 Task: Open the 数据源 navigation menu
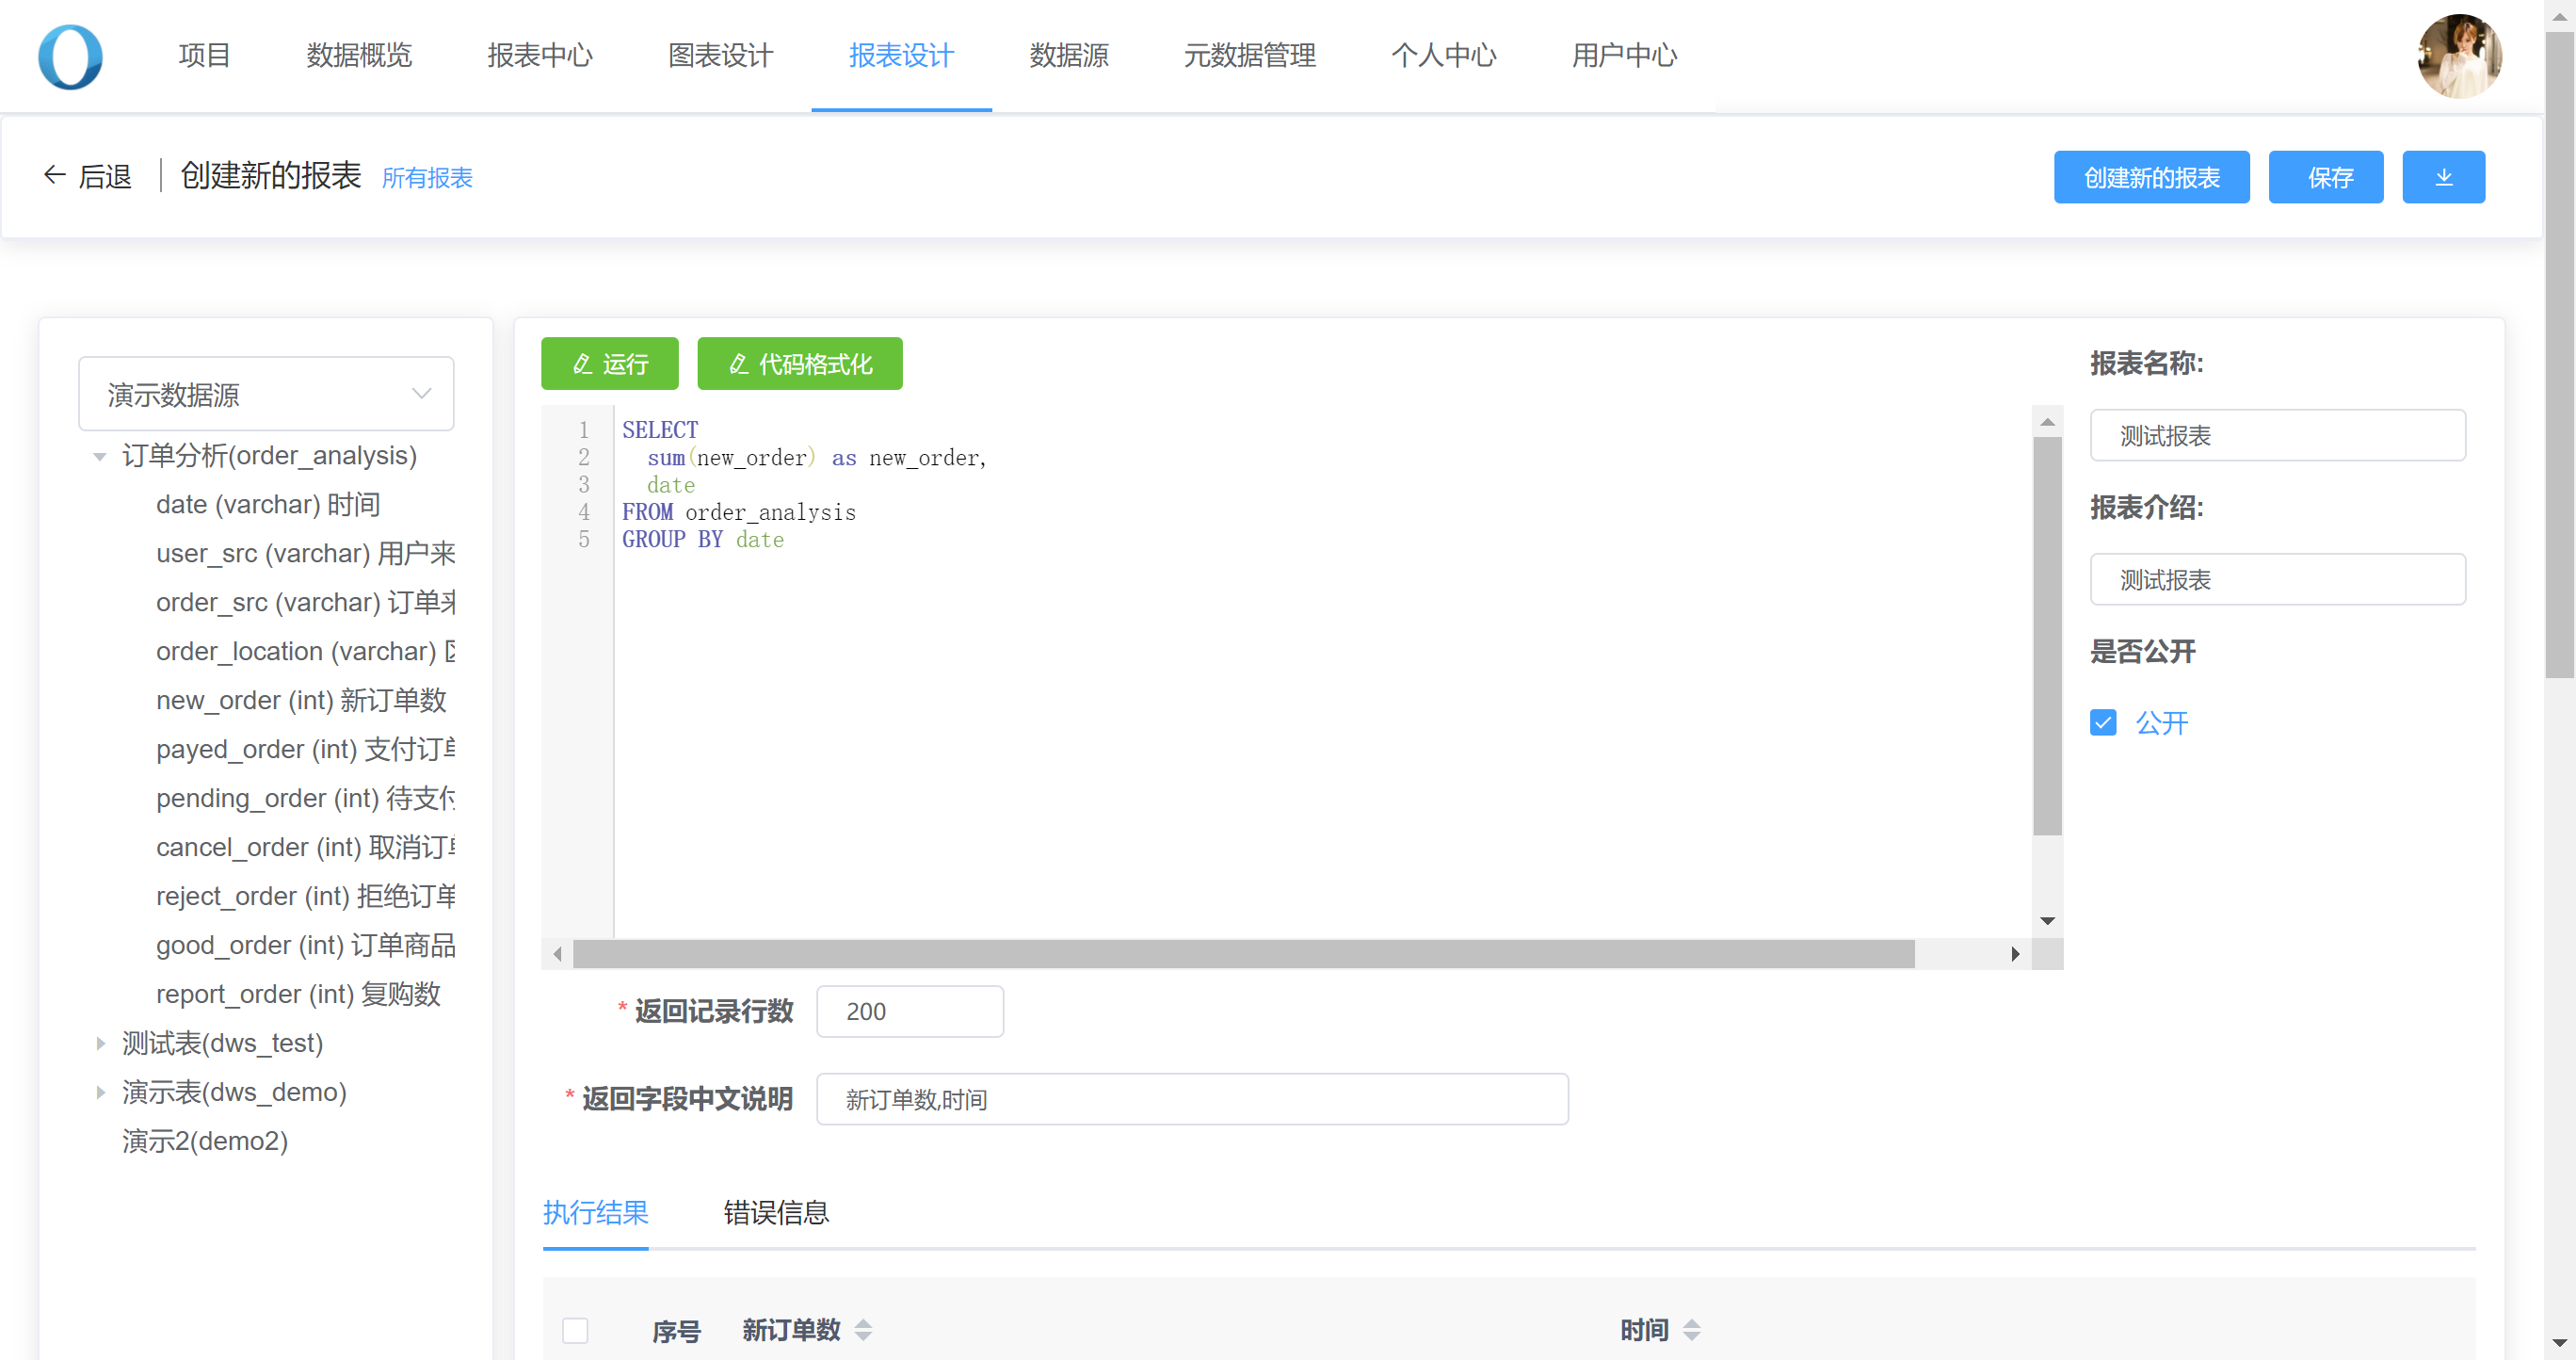coord(1068,55)
